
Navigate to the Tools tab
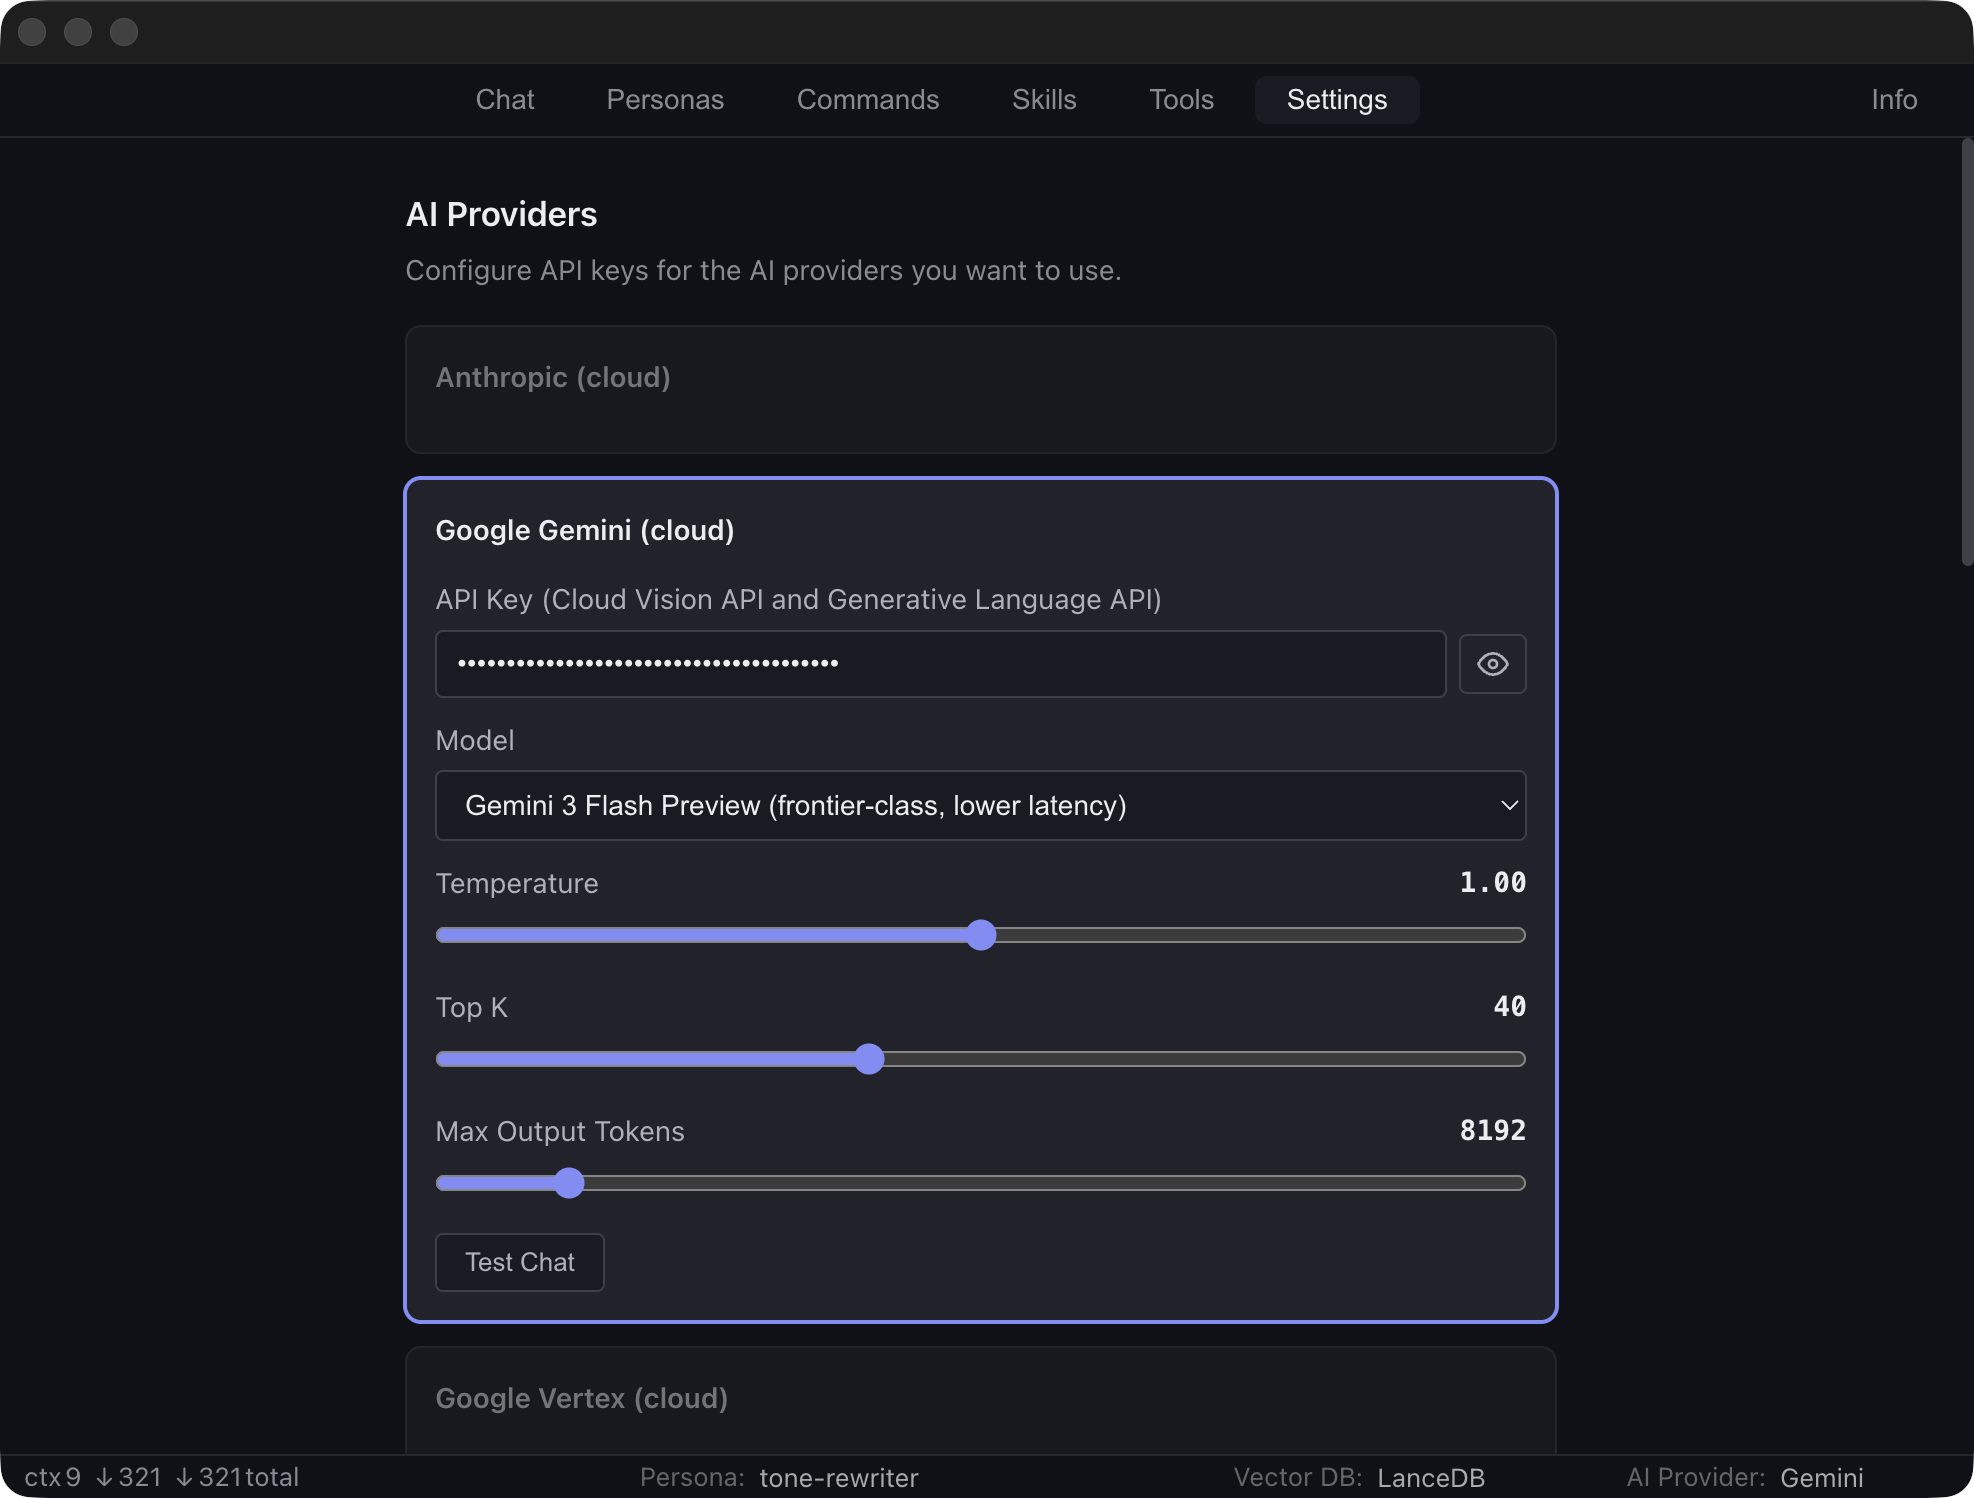click(x=1181, y=99)
